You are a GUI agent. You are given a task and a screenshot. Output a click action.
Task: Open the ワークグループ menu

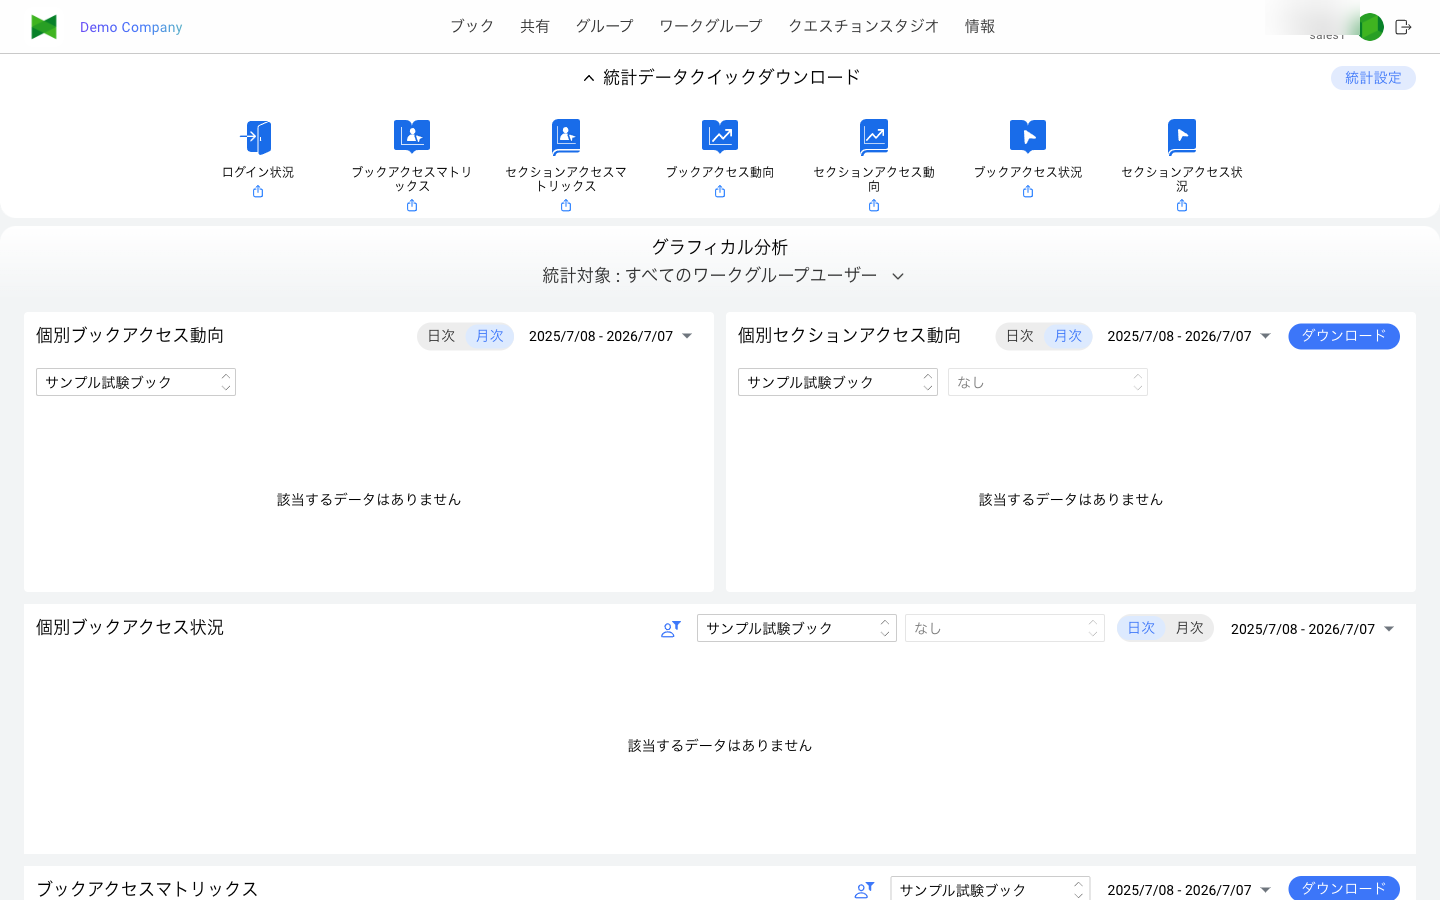click(x=711, y=27)
